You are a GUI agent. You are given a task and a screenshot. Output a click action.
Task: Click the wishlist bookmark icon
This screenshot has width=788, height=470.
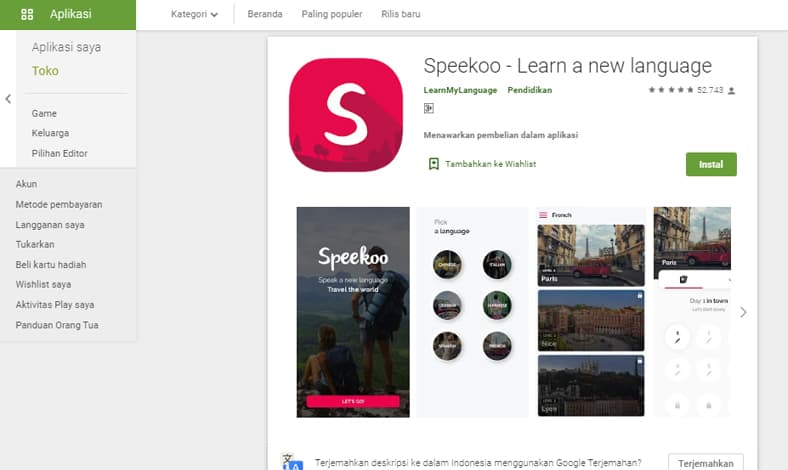point(434,164)
